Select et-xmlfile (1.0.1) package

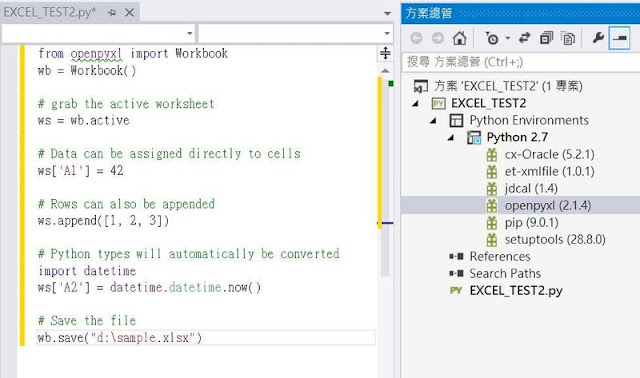pyautogui.click(x=549, y=171)
